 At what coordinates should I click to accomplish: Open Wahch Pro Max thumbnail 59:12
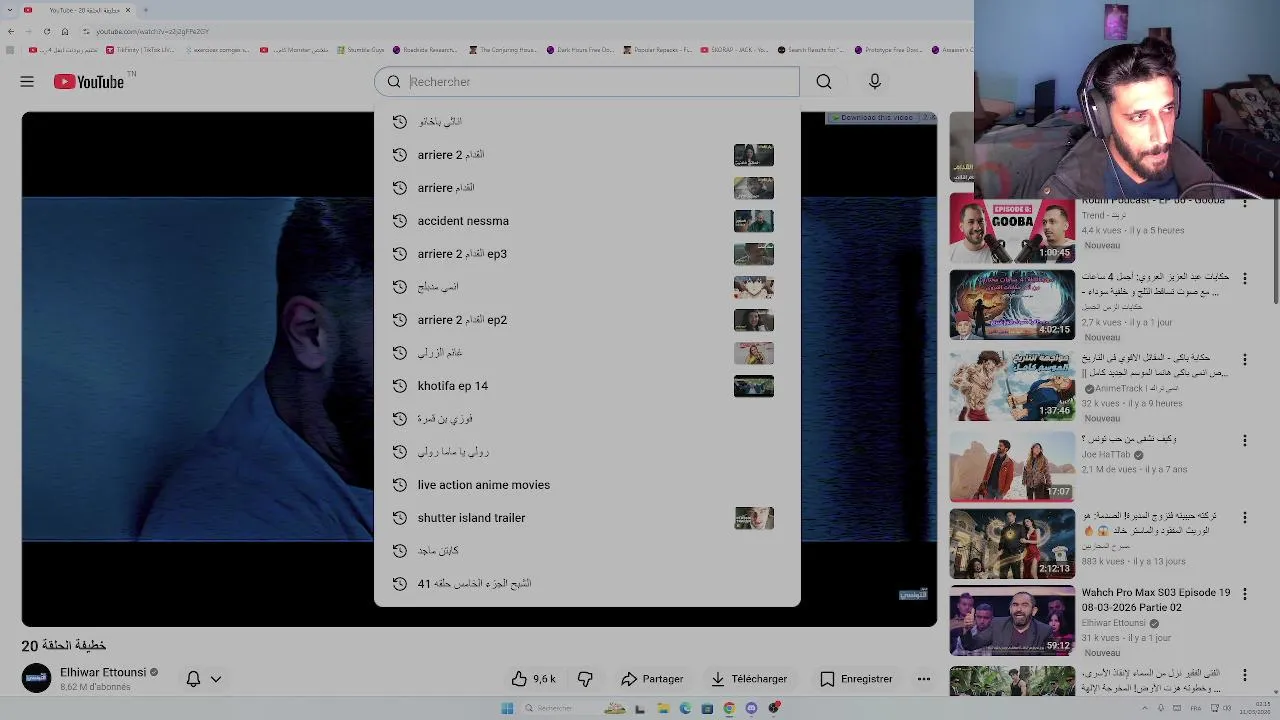point(1012,620)
